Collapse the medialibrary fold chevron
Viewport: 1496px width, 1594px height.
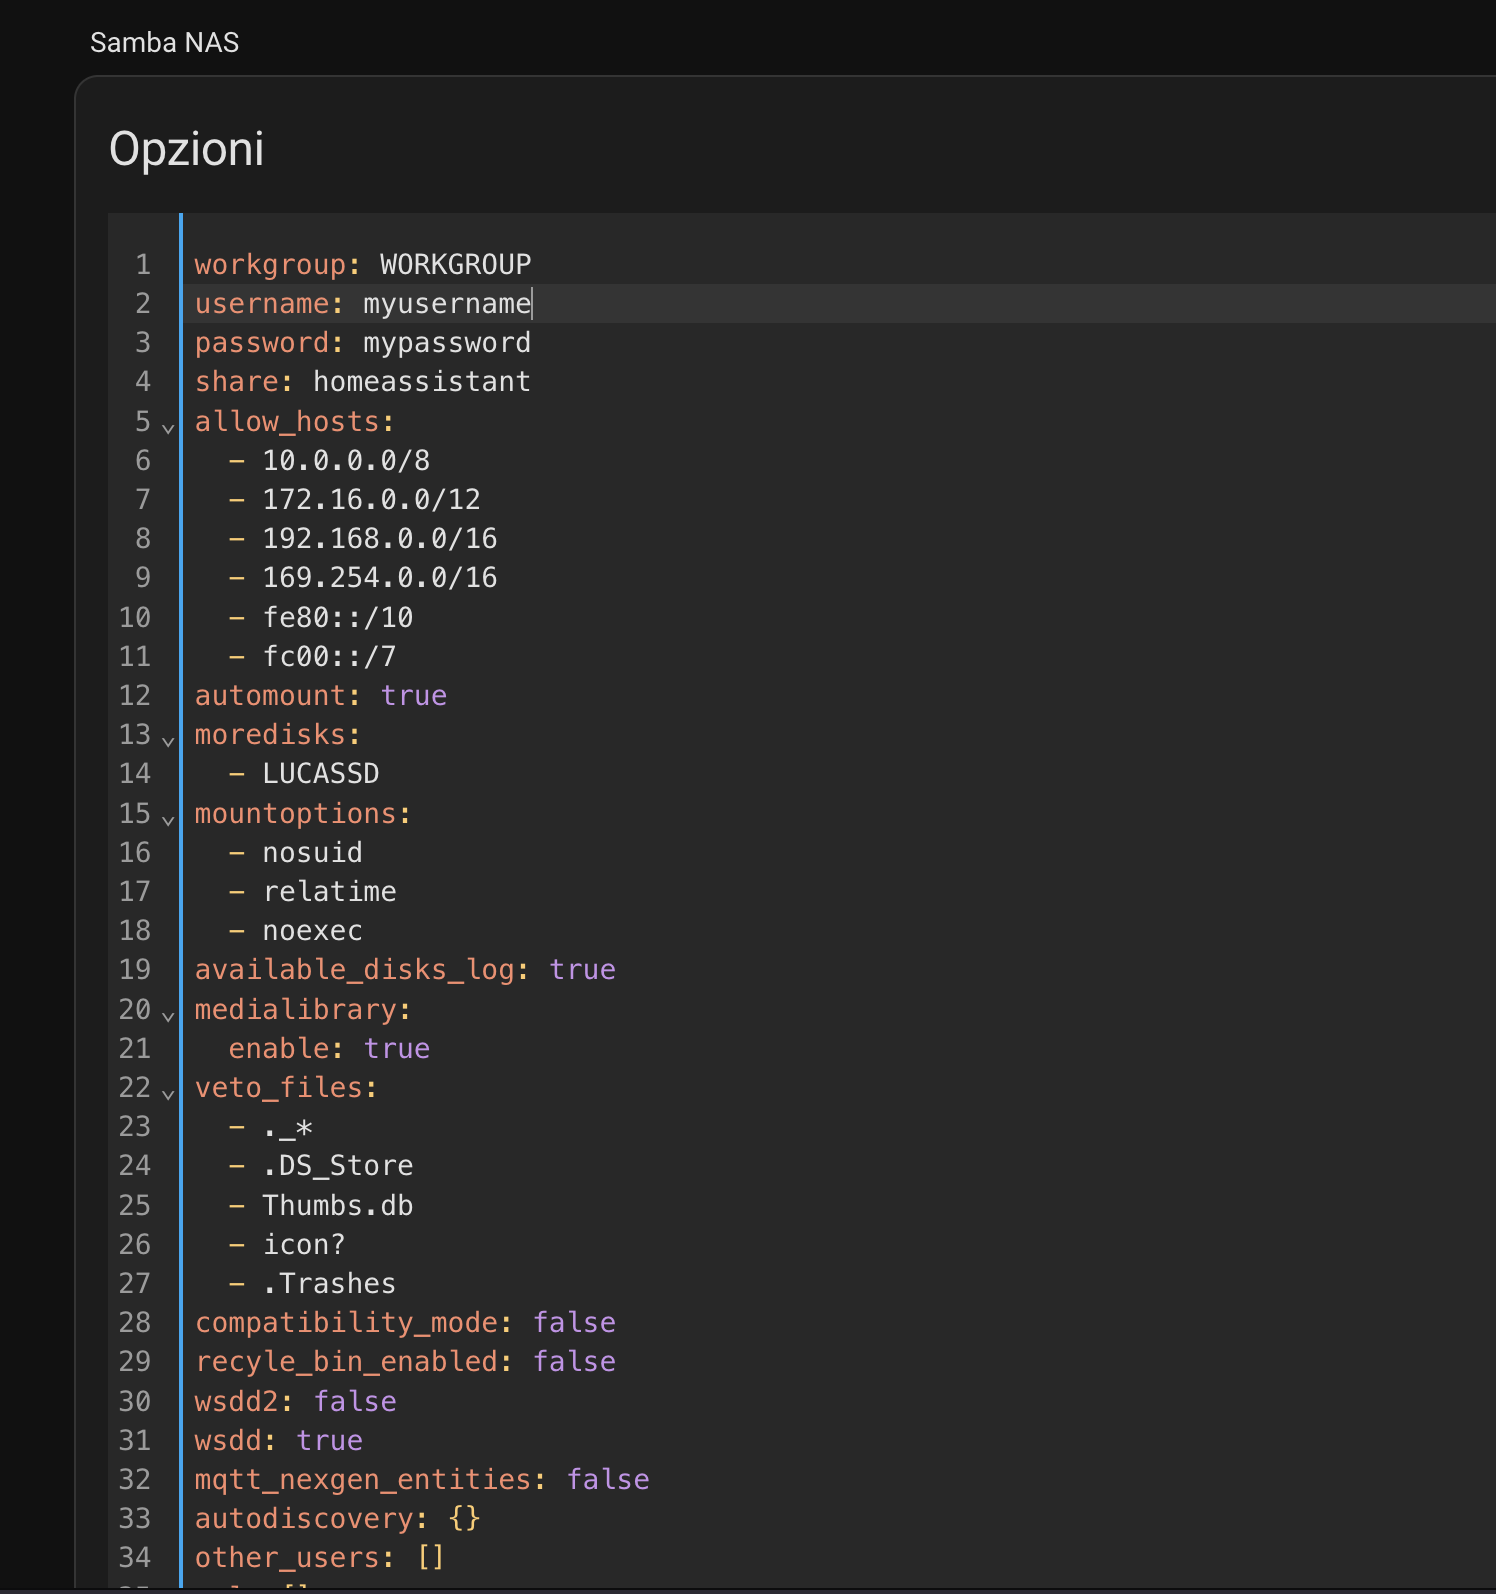pos(168,1015)
